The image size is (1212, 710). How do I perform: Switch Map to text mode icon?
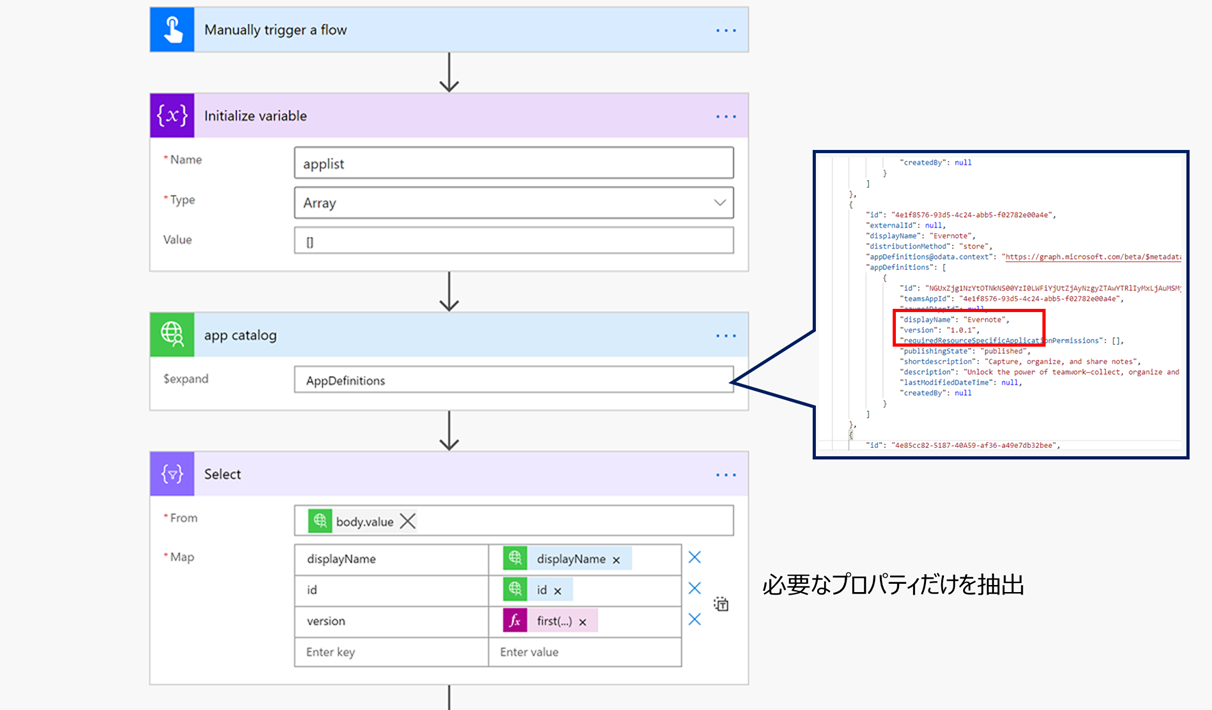point(721,604)
